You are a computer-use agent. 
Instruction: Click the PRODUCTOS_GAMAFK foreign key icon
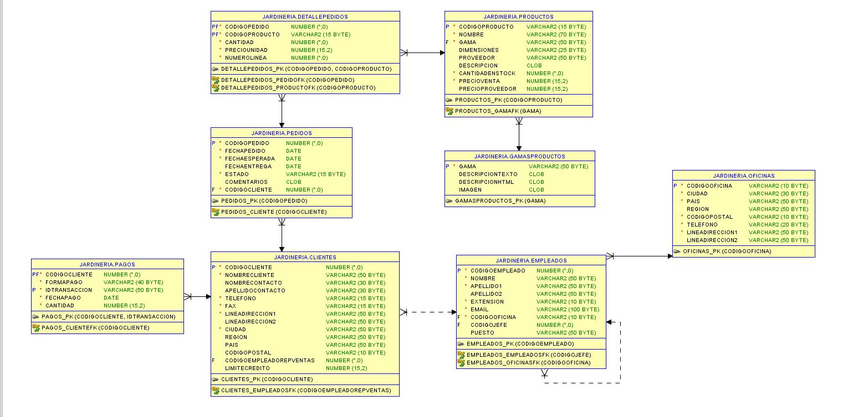[449, 111]
